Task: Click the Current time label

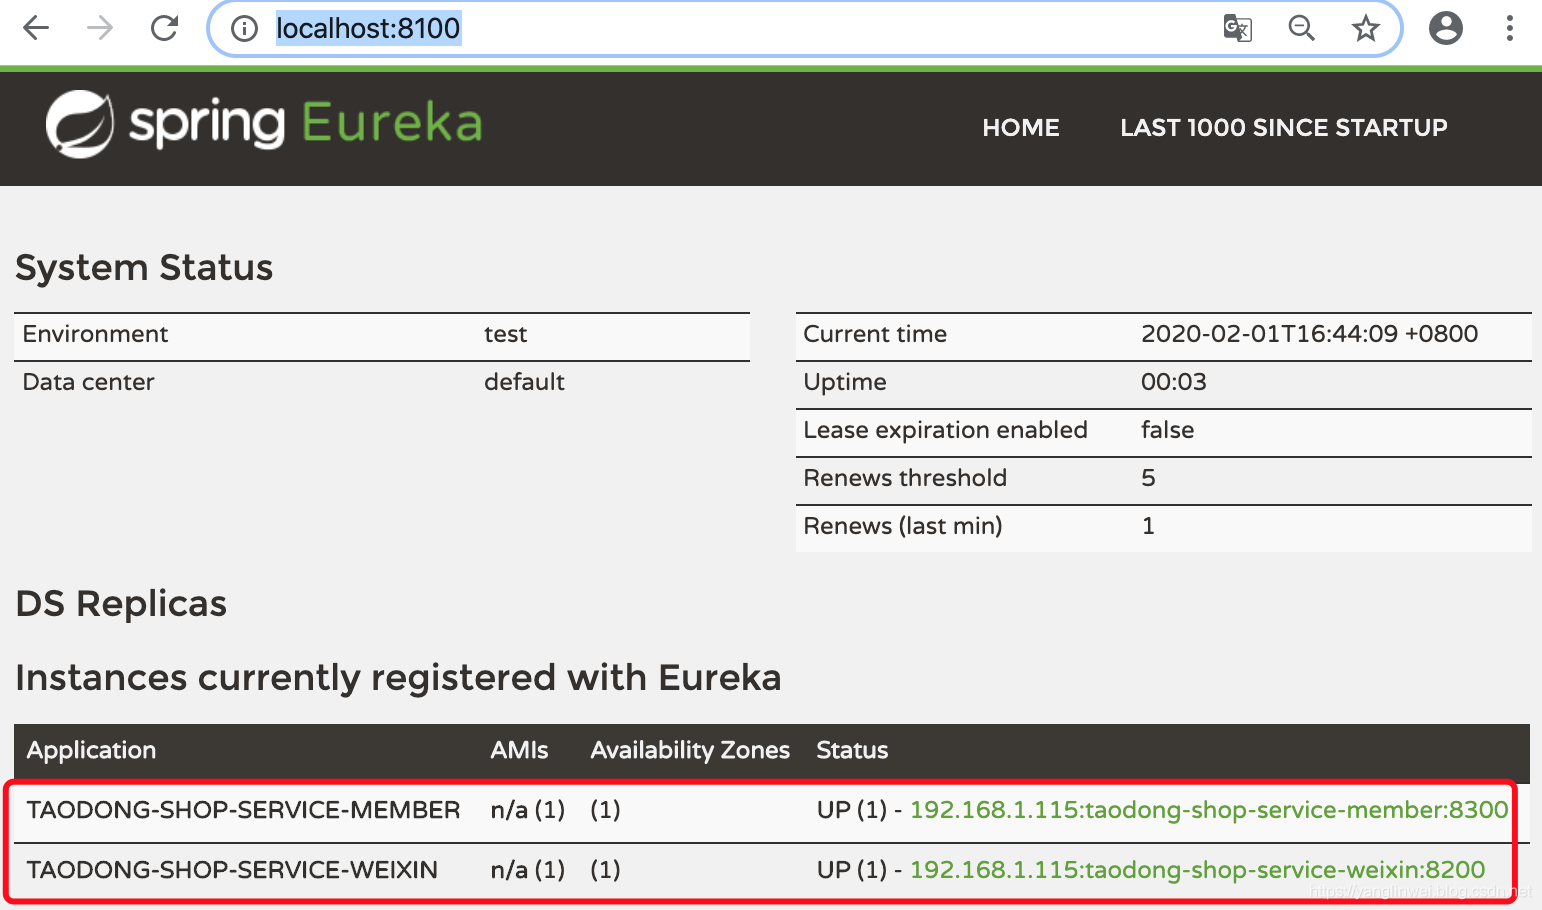Action: (x=875, y=334)
